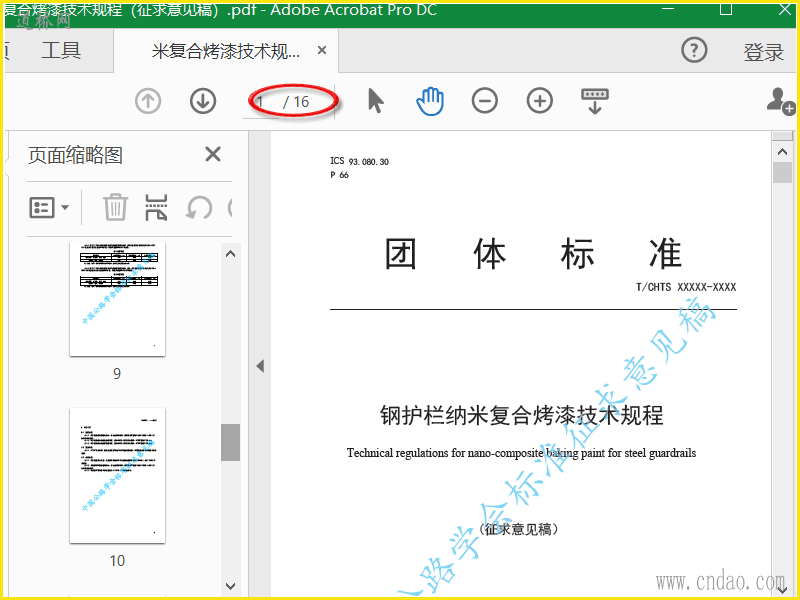This screenshot has height=600, width=800.
Task: Zoom in with the plus button
Action: pyautogui.click(x=540, y=101)
